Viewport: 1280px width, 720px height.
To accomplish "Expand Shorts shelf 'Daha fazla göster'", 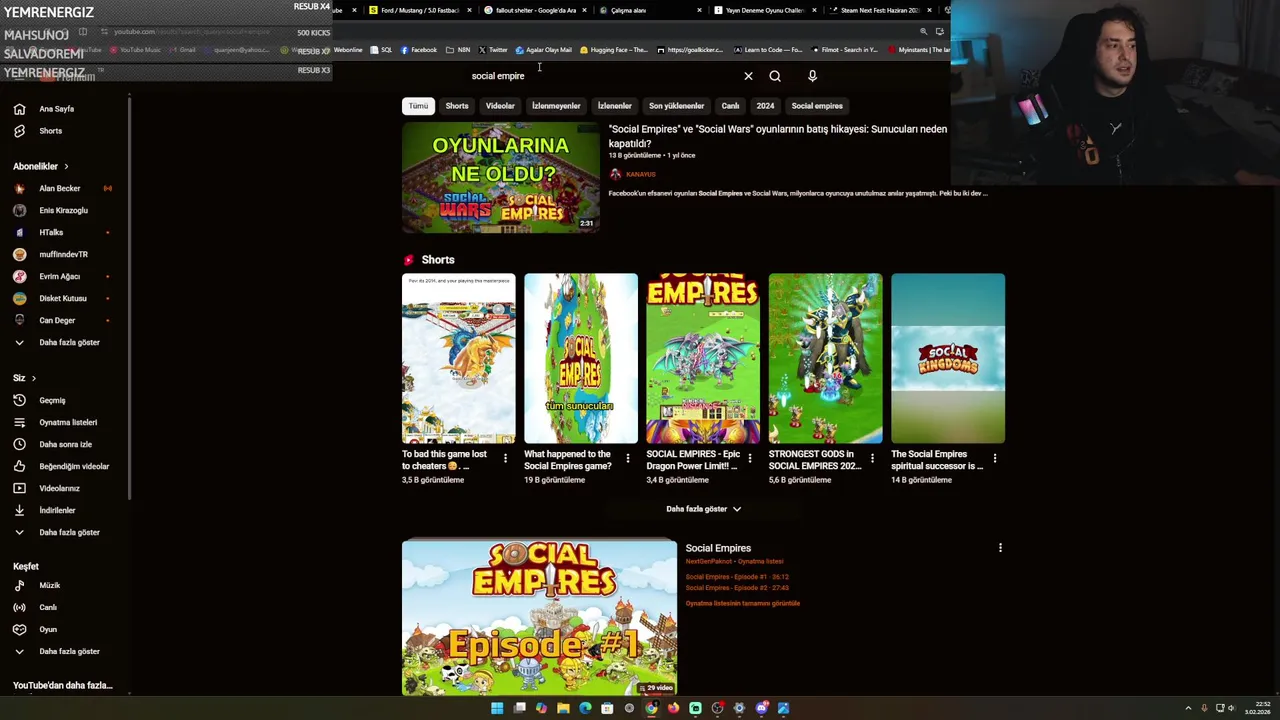I will click(x=703, y=509).
